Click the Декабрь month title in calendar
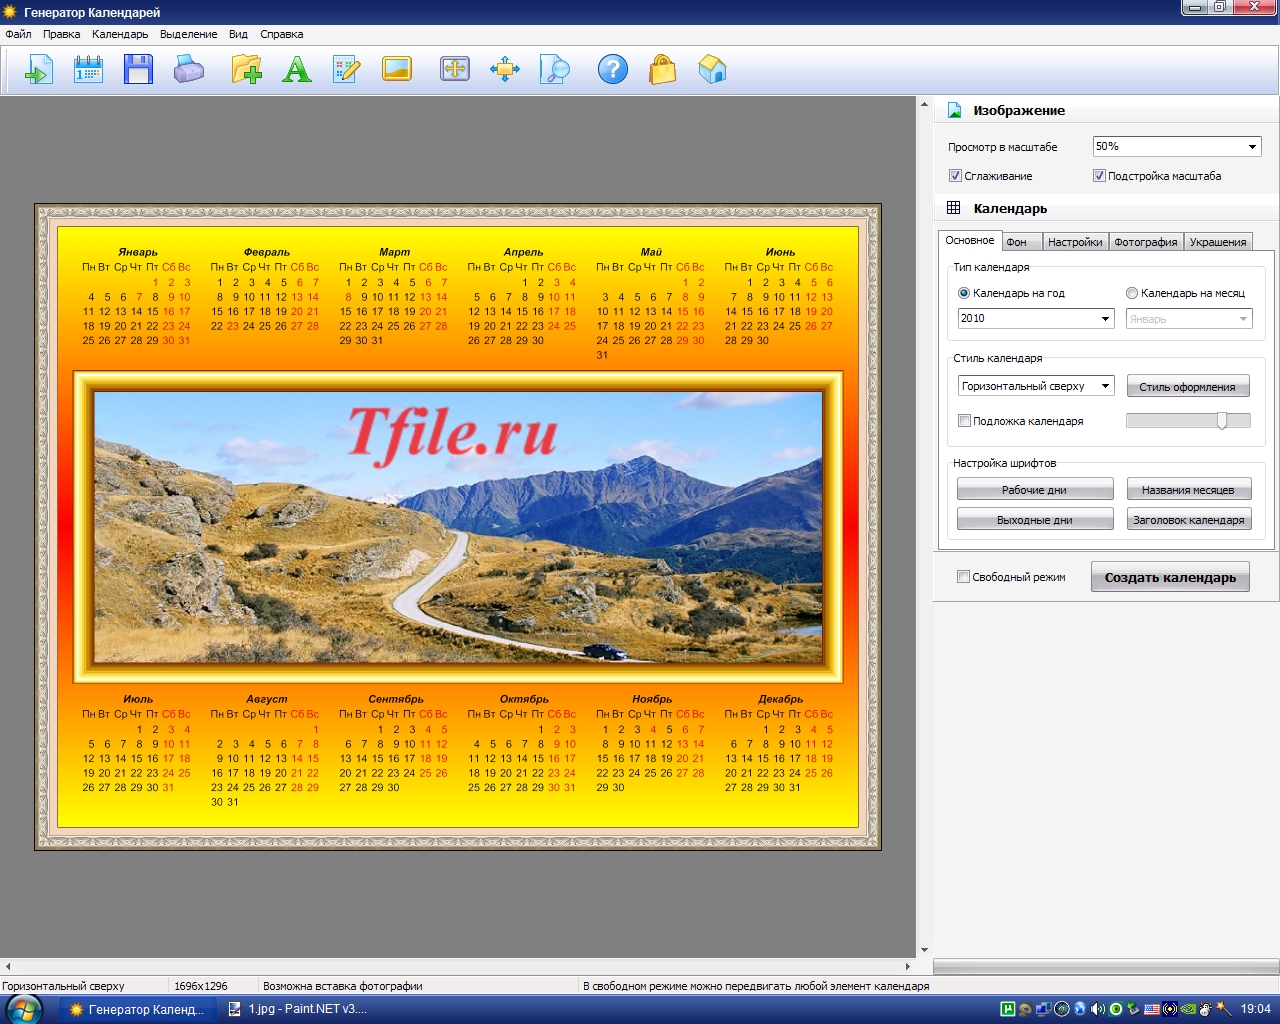 tap(780, 699)
